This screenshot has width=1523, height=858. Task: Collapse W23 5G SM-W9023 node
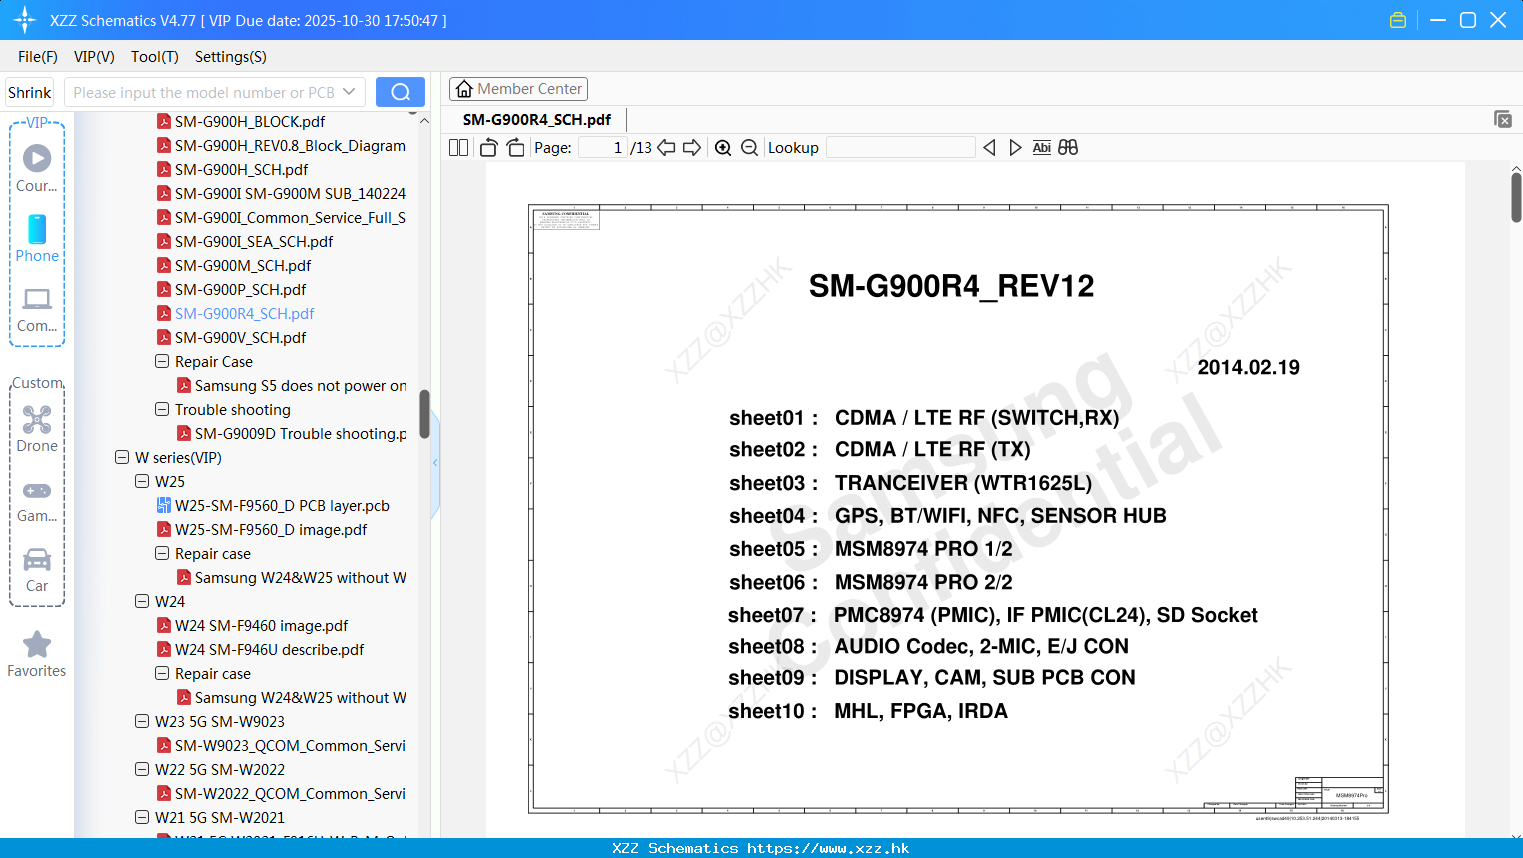(142, 721)
